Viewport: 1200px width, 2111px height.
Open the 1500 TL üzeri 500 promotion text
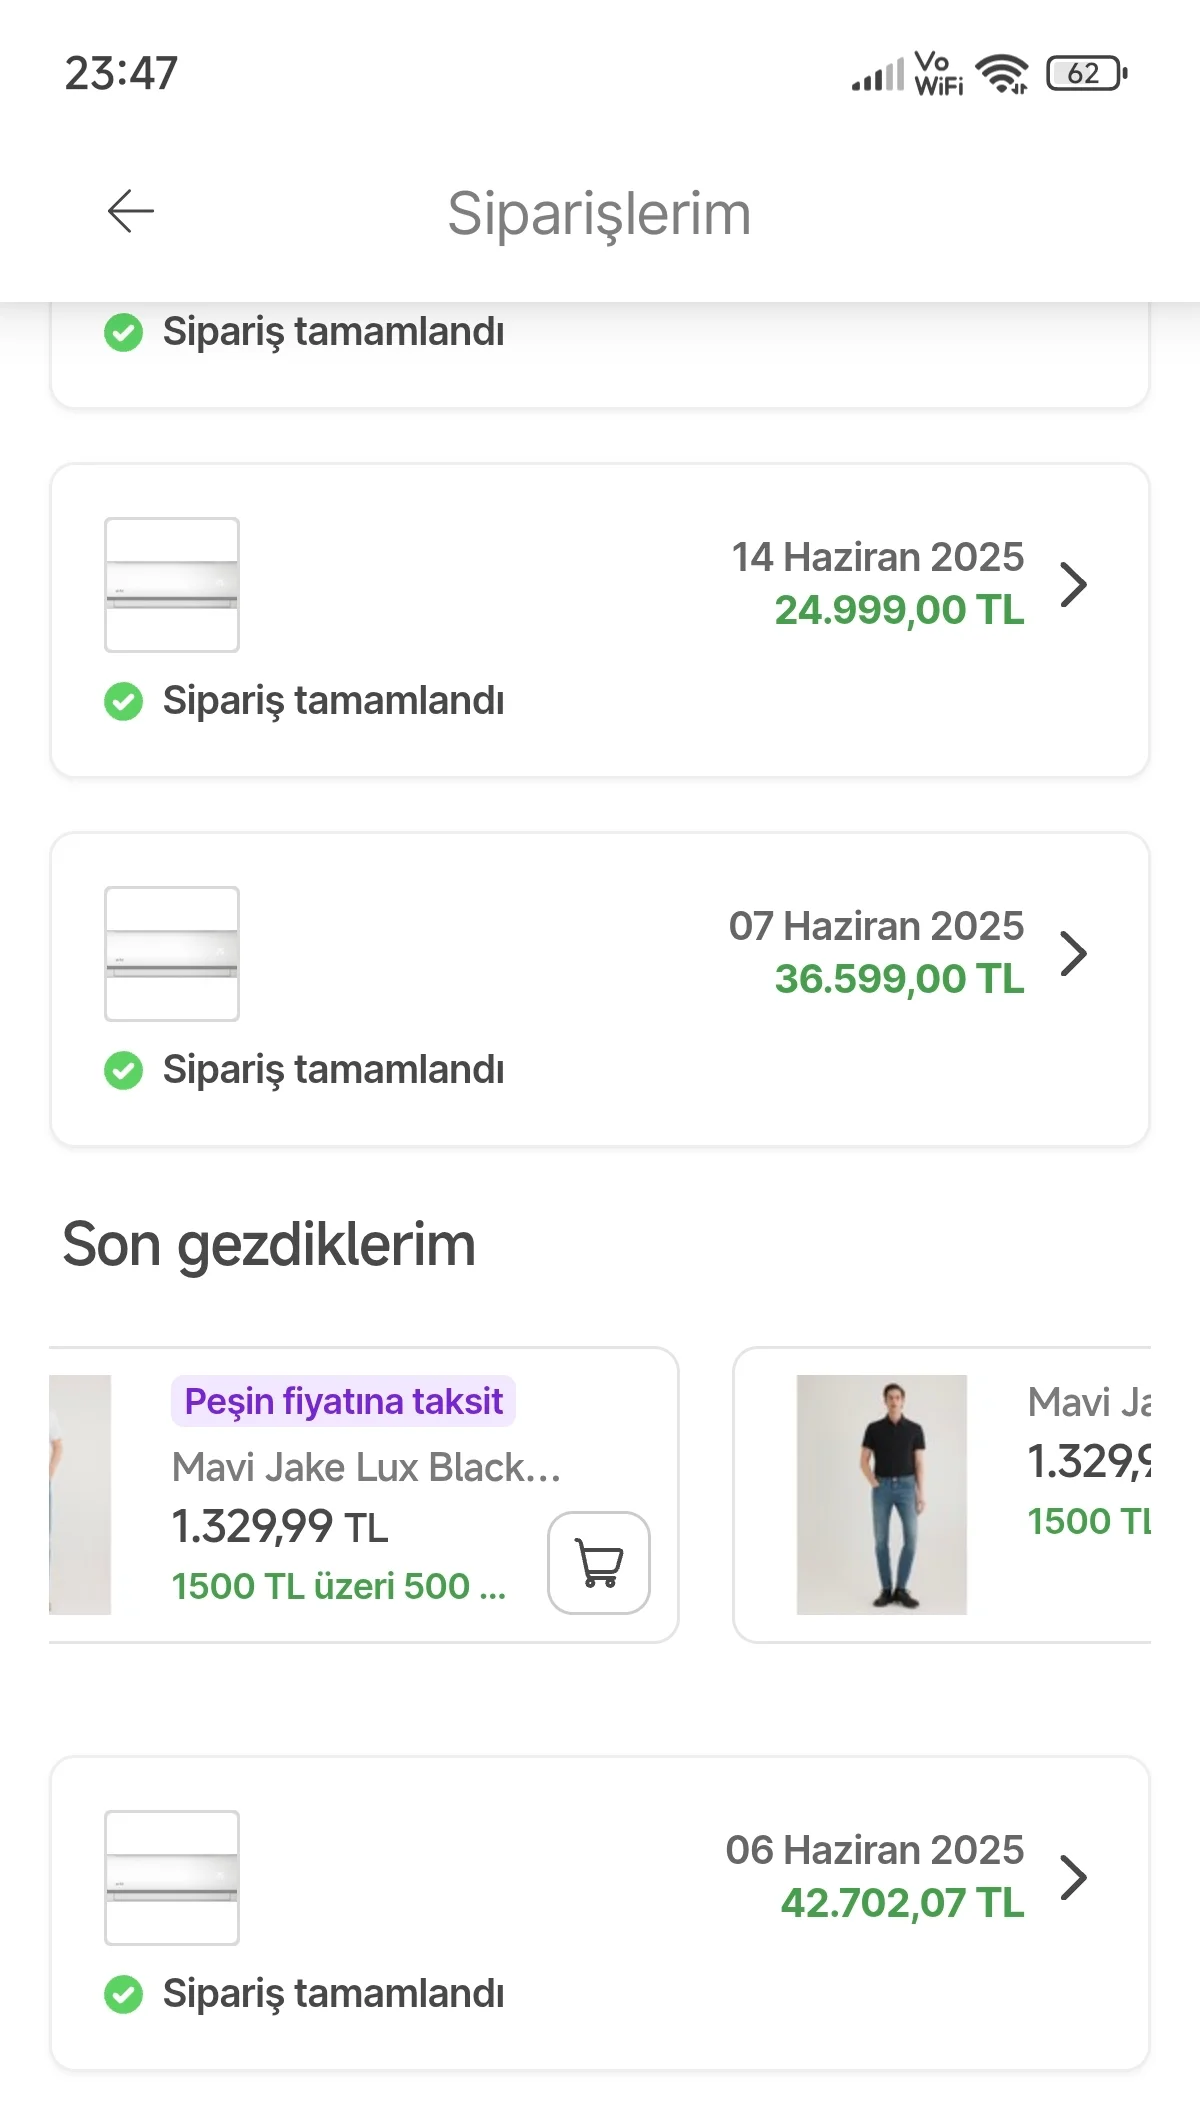pyautogui.click(x=338, y=1586)
